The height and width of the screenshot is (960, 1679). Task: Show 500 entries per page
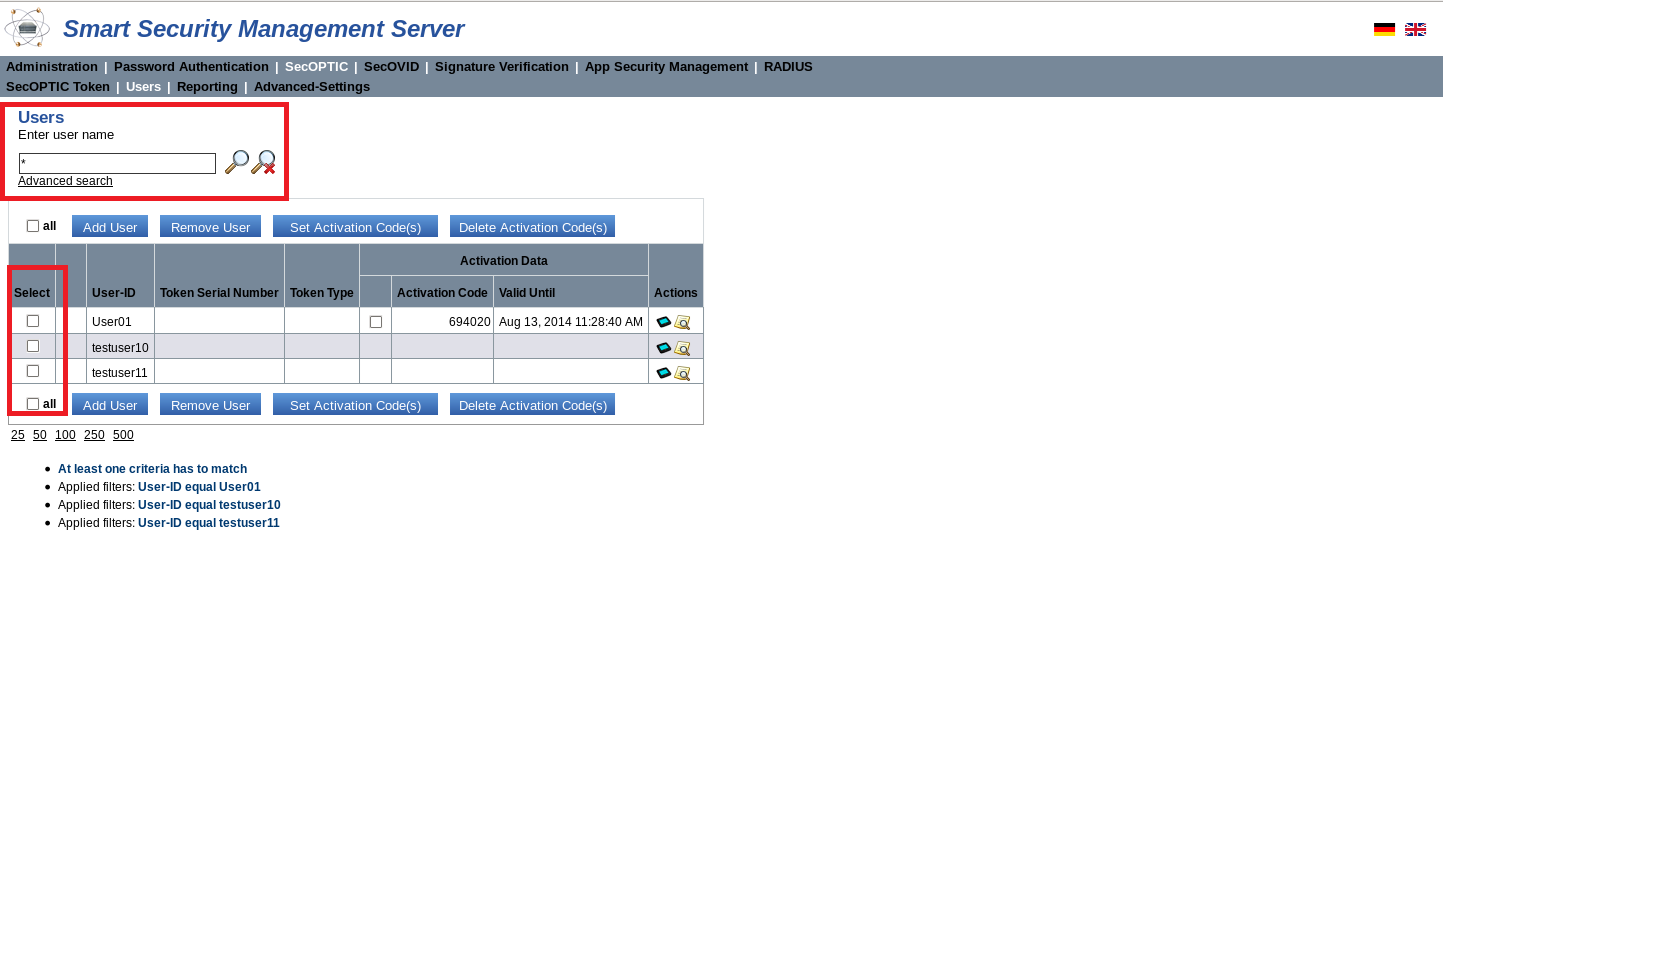pos(123,435)
